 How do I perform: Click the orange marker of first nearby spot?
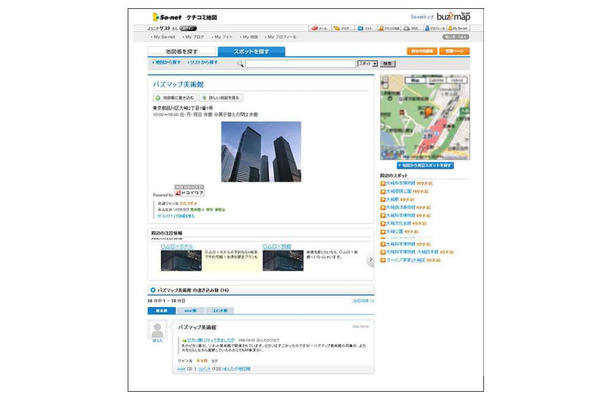(383, 183)
